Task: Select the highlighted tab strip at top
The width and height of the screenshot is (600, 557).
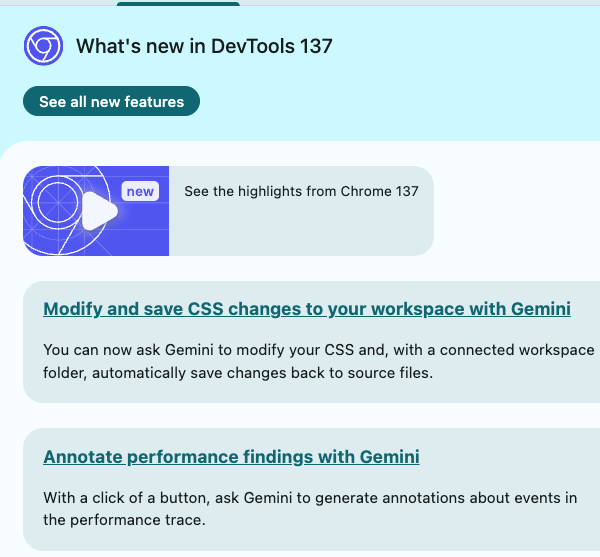Action: pos(178,3)
